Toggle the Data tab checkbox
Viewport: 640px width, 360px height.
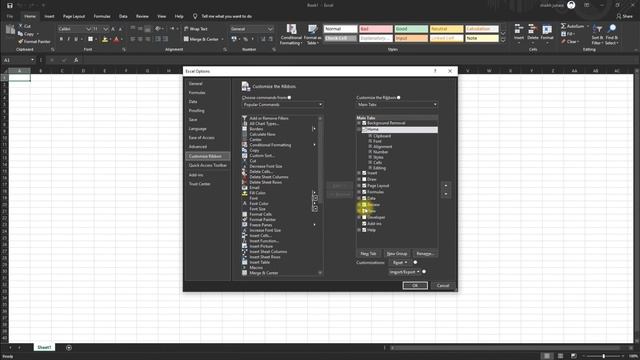pos(364,198)
